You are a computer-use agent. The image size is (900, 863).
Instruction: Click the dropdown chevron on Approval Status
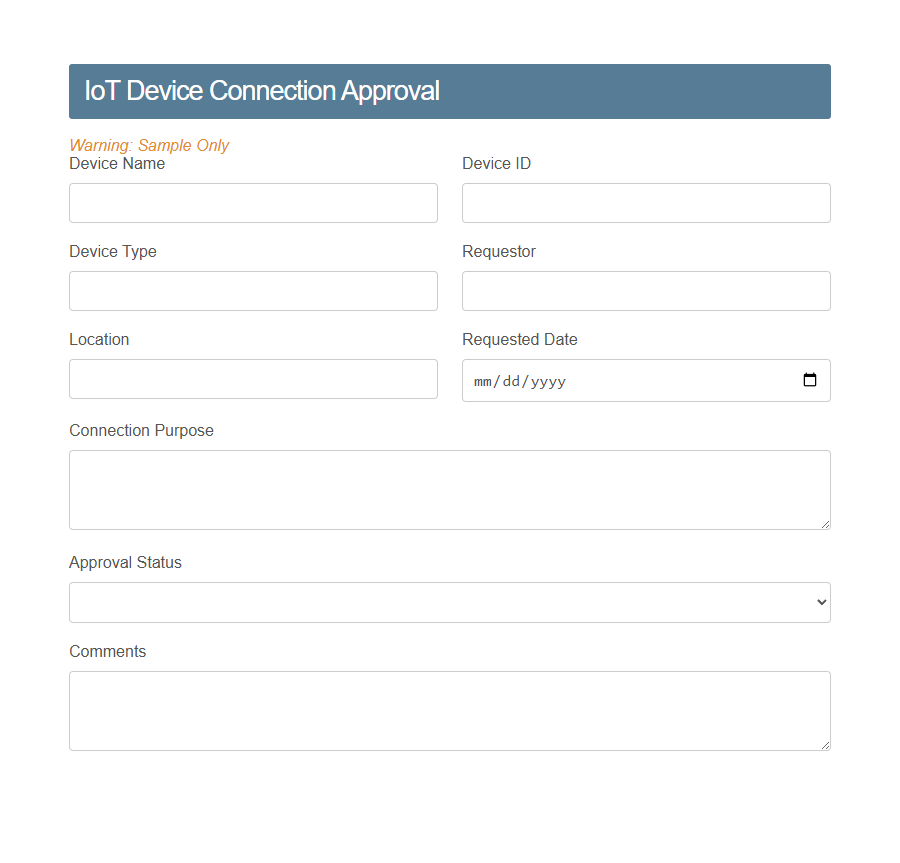point(820,602)
